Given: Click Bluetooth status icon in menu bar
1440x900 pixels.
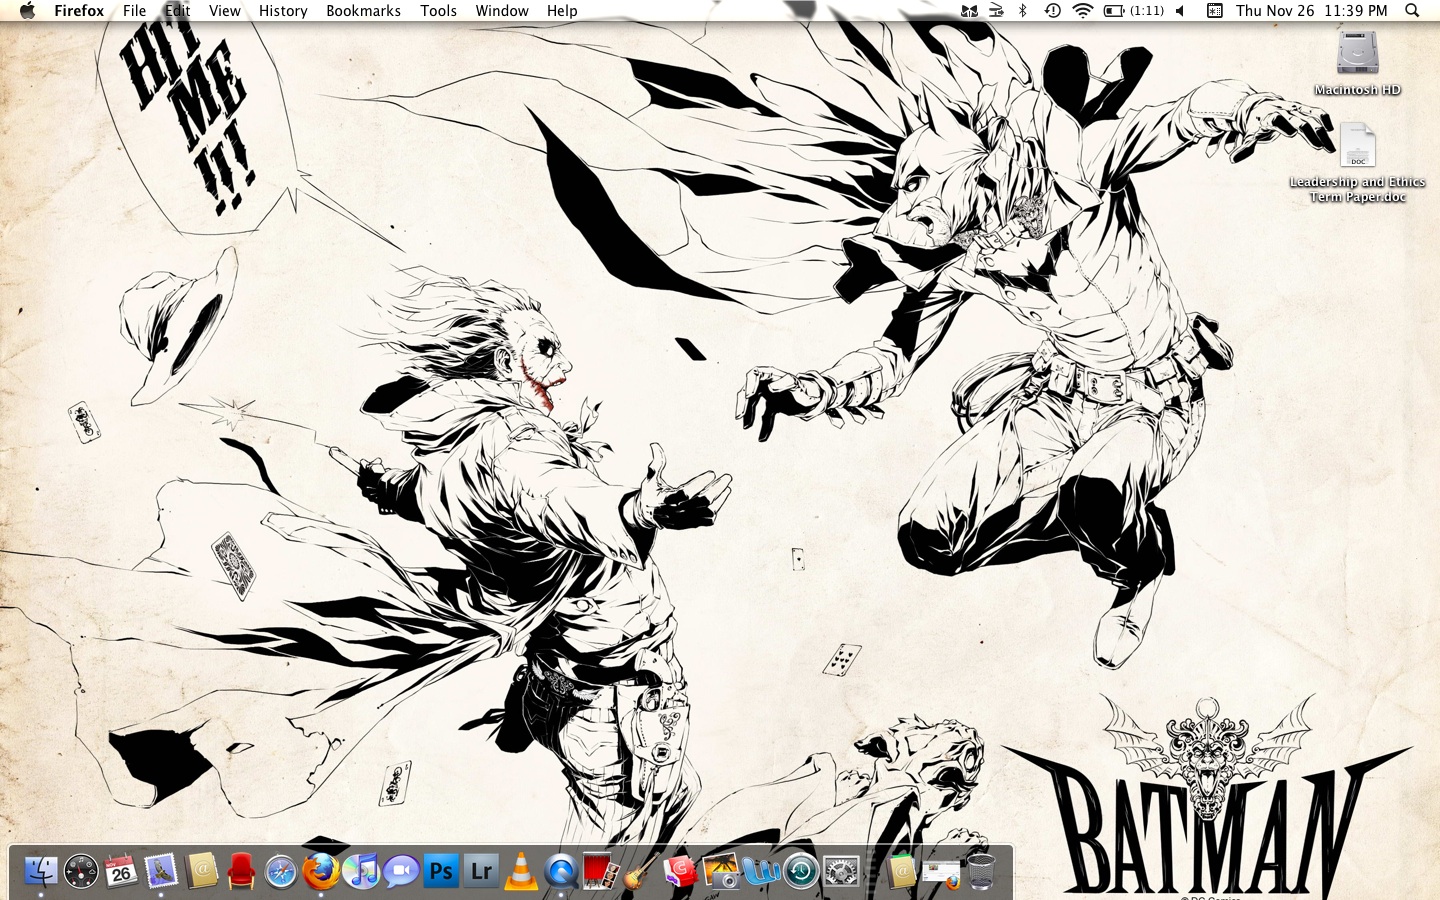Looking at the screenshot, I should [x=1022, y=10].
